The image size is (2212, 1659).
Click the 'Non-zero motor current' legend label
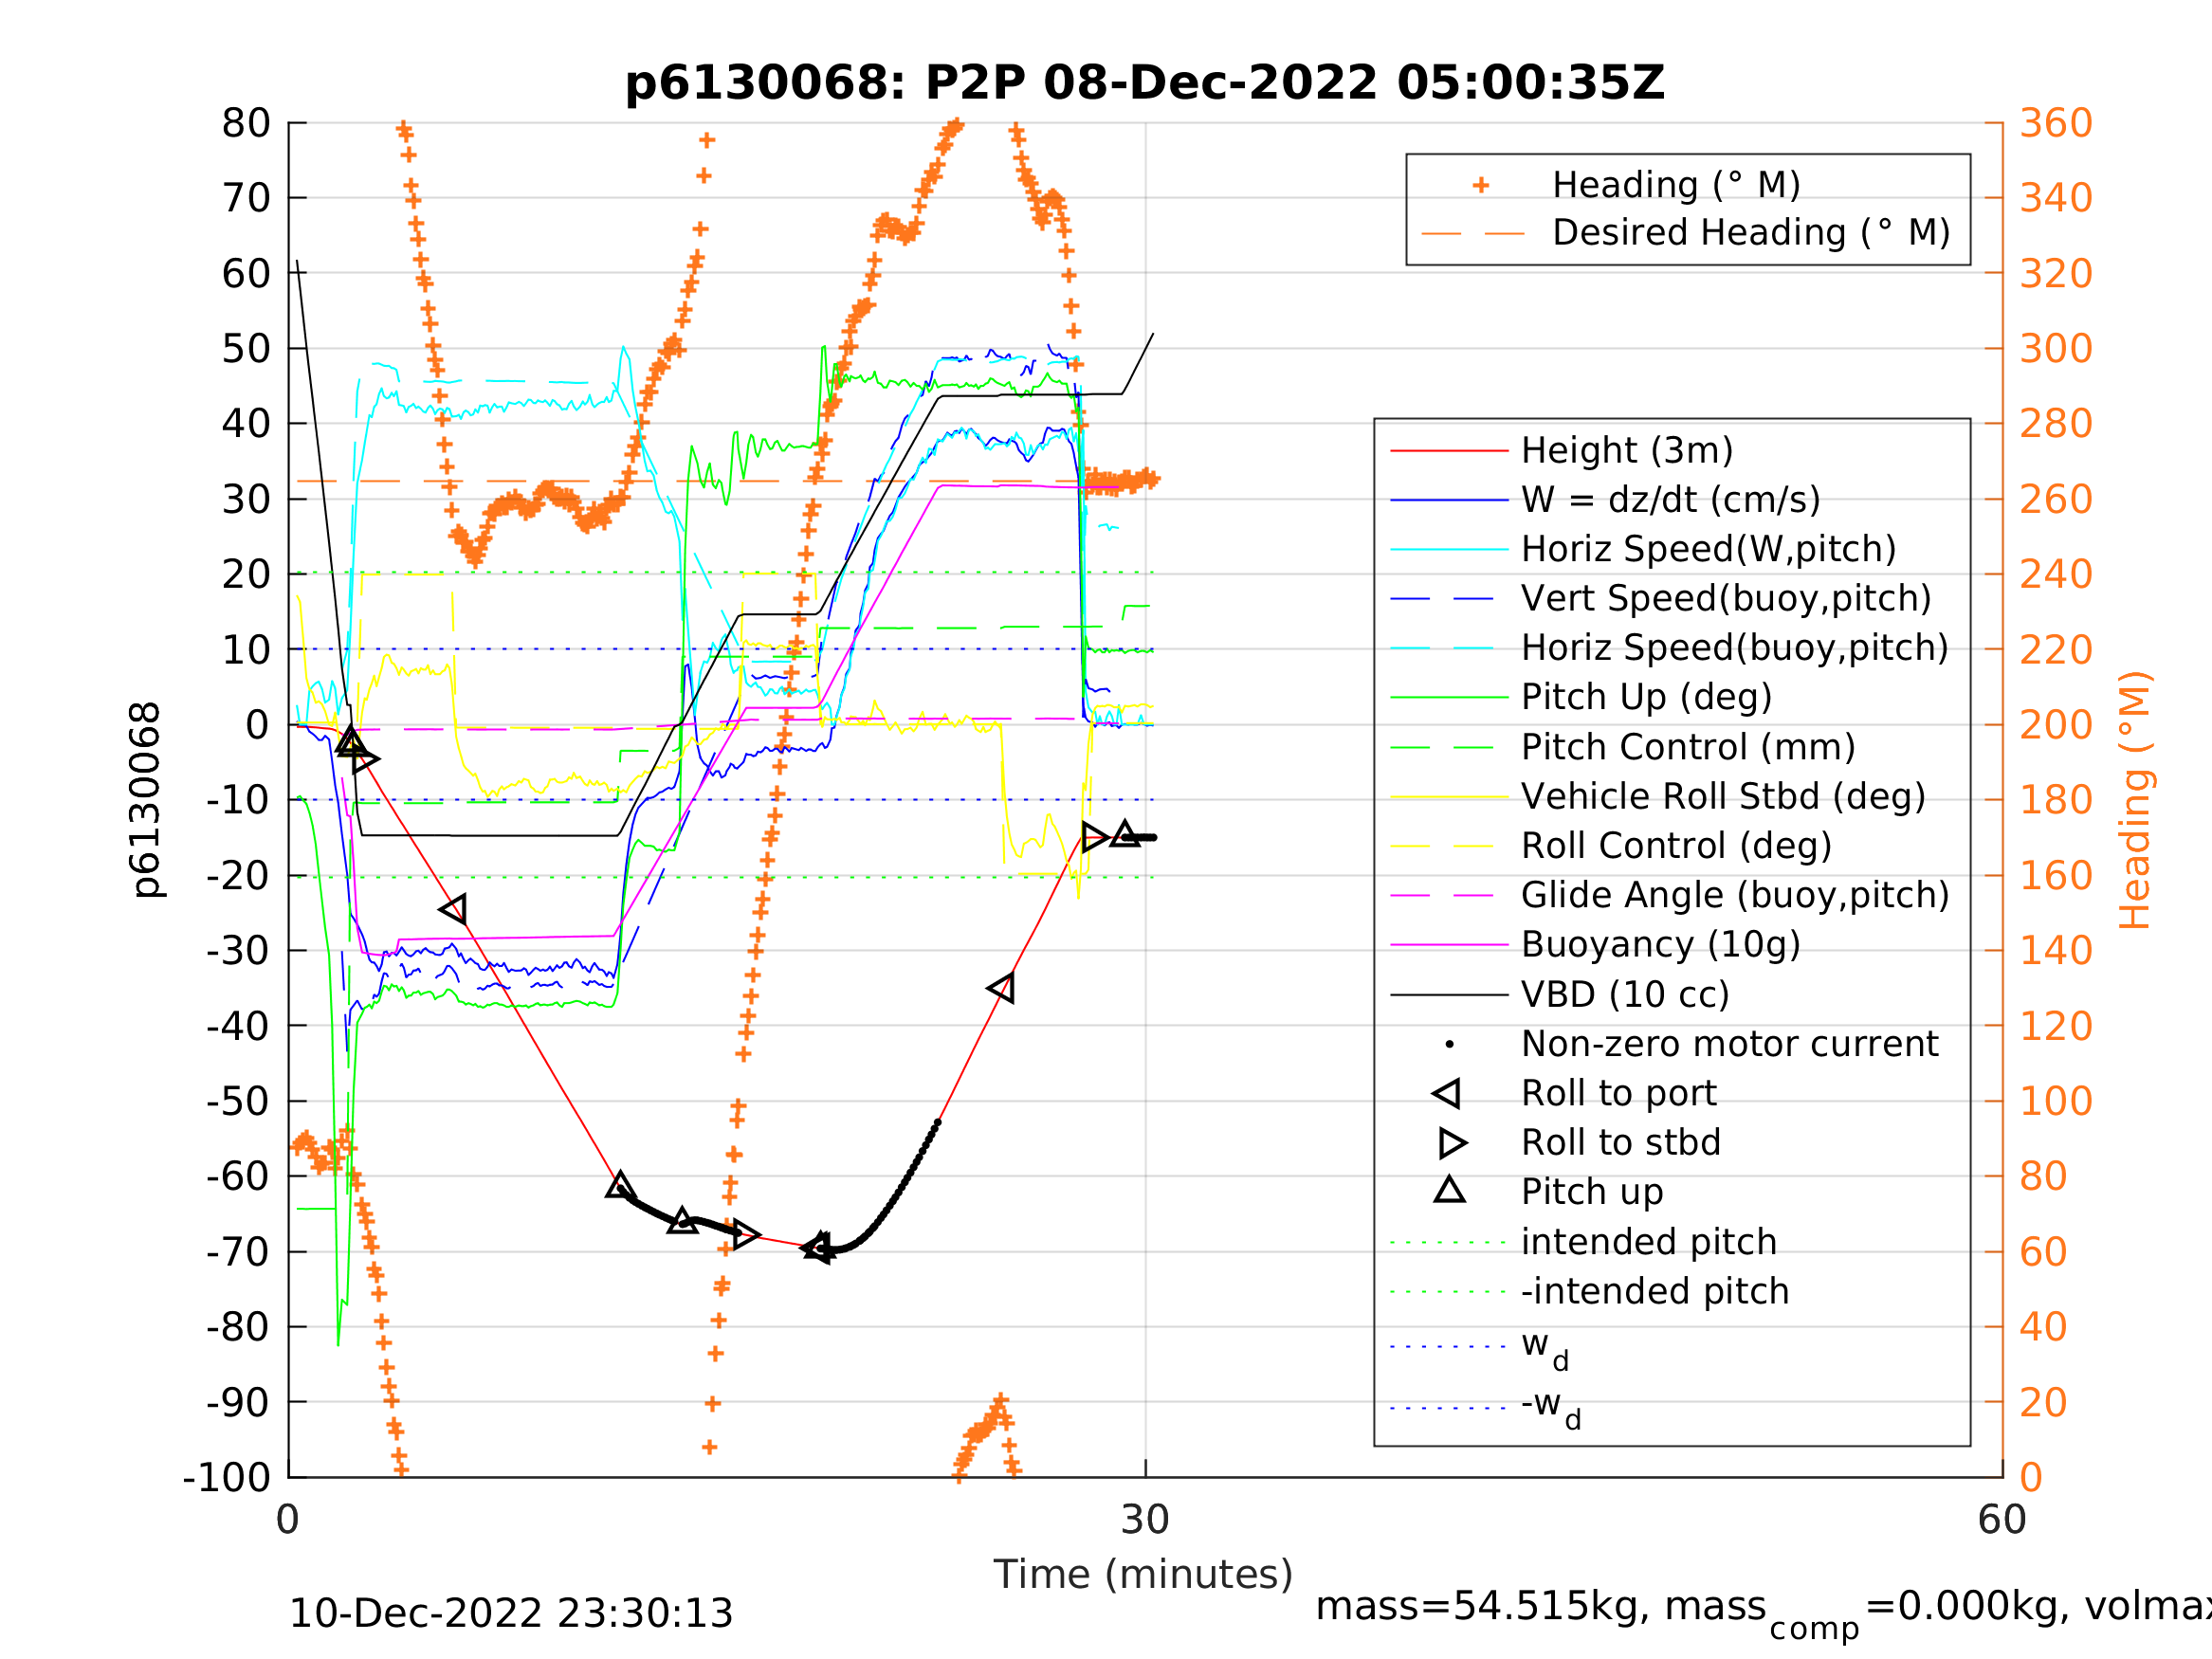pos(1730,1044)
